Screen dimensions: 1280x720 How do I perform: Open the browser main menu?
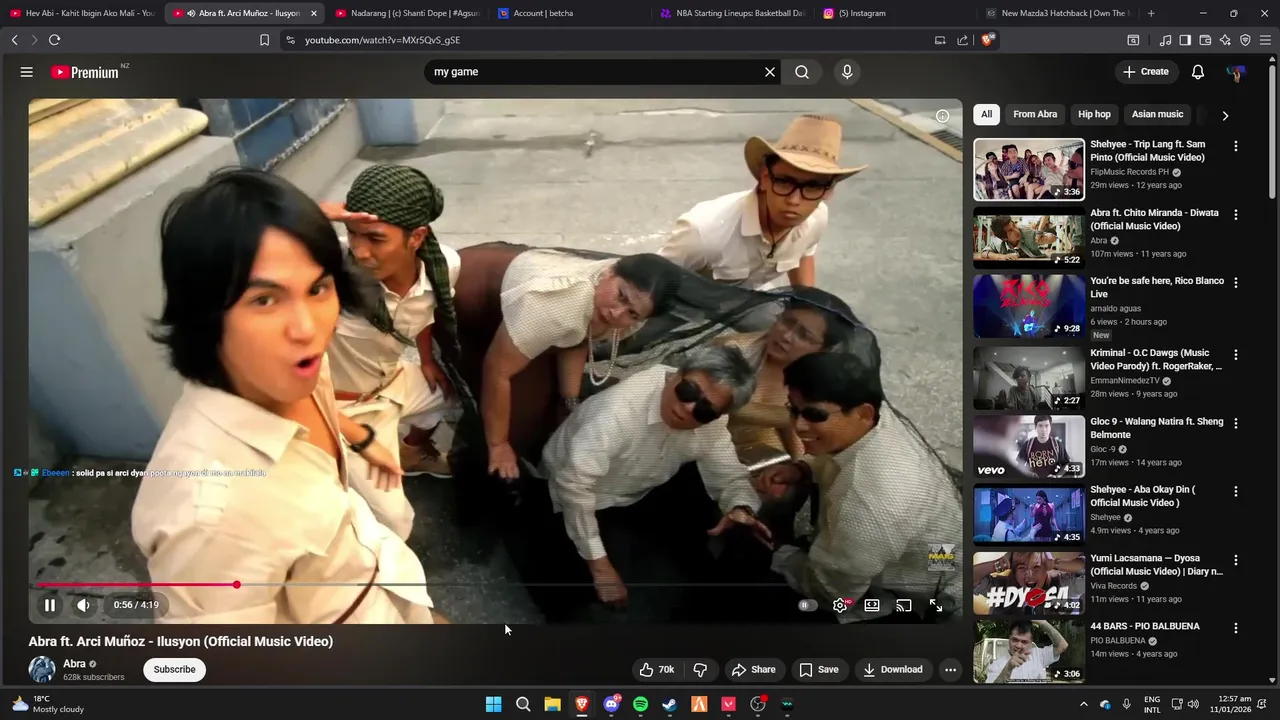[1266, 40]
